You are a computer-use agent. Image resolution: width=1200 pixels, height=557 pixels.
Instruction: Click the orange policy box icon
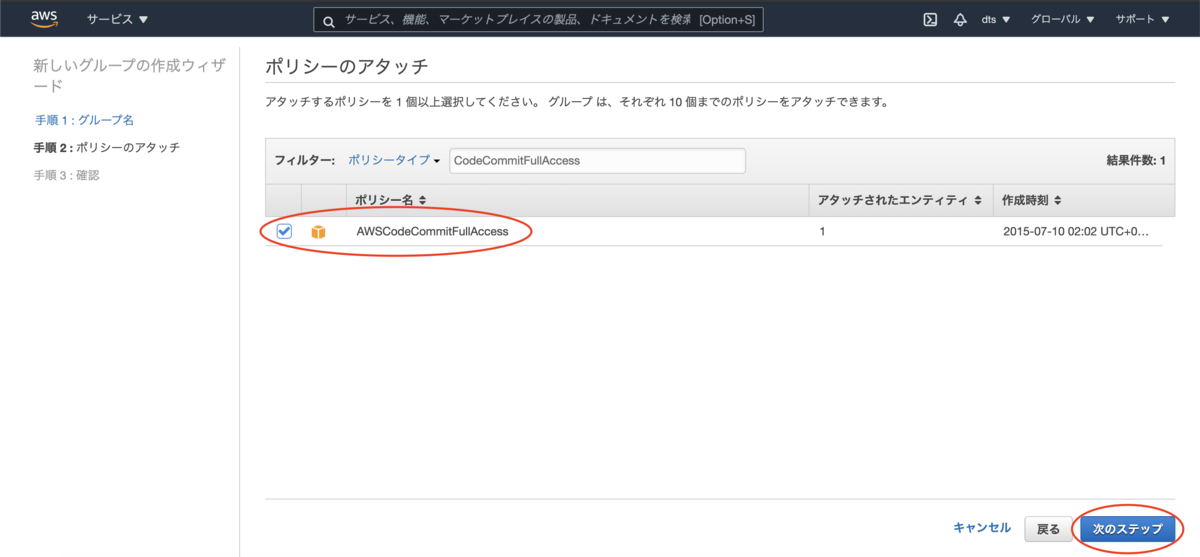(x=318, y=232)
